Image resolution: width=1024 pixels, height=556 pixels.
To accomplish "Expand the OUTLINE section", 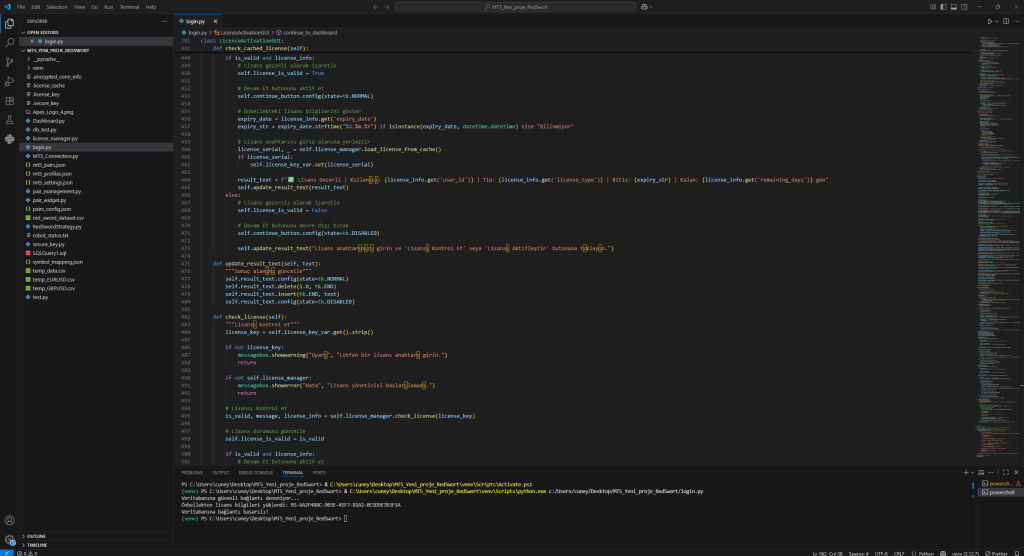I will coord(36,536).
